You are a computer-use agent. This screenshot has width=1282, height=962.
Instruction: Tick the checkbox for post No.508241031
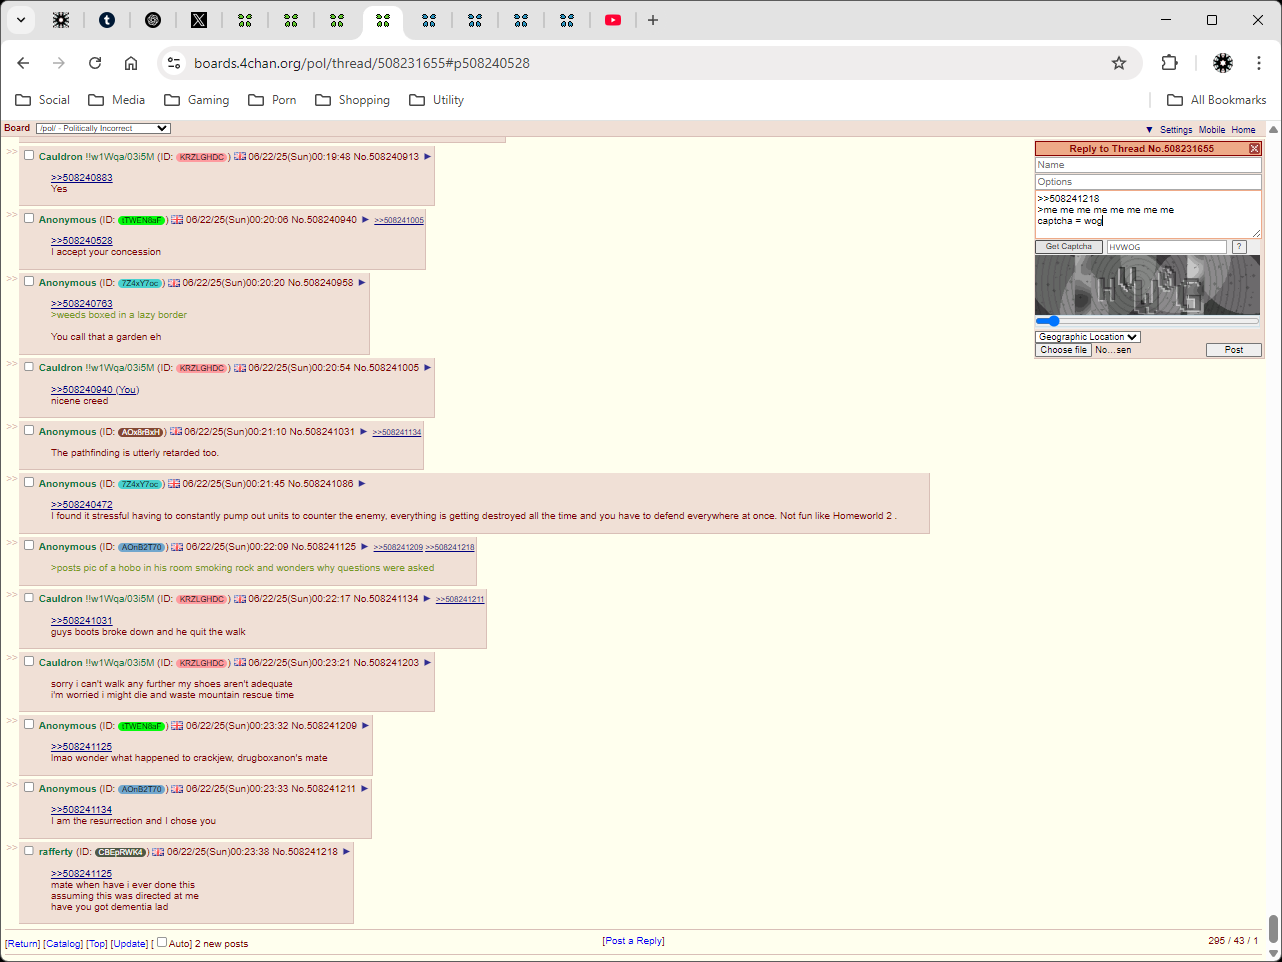point(29,430)
